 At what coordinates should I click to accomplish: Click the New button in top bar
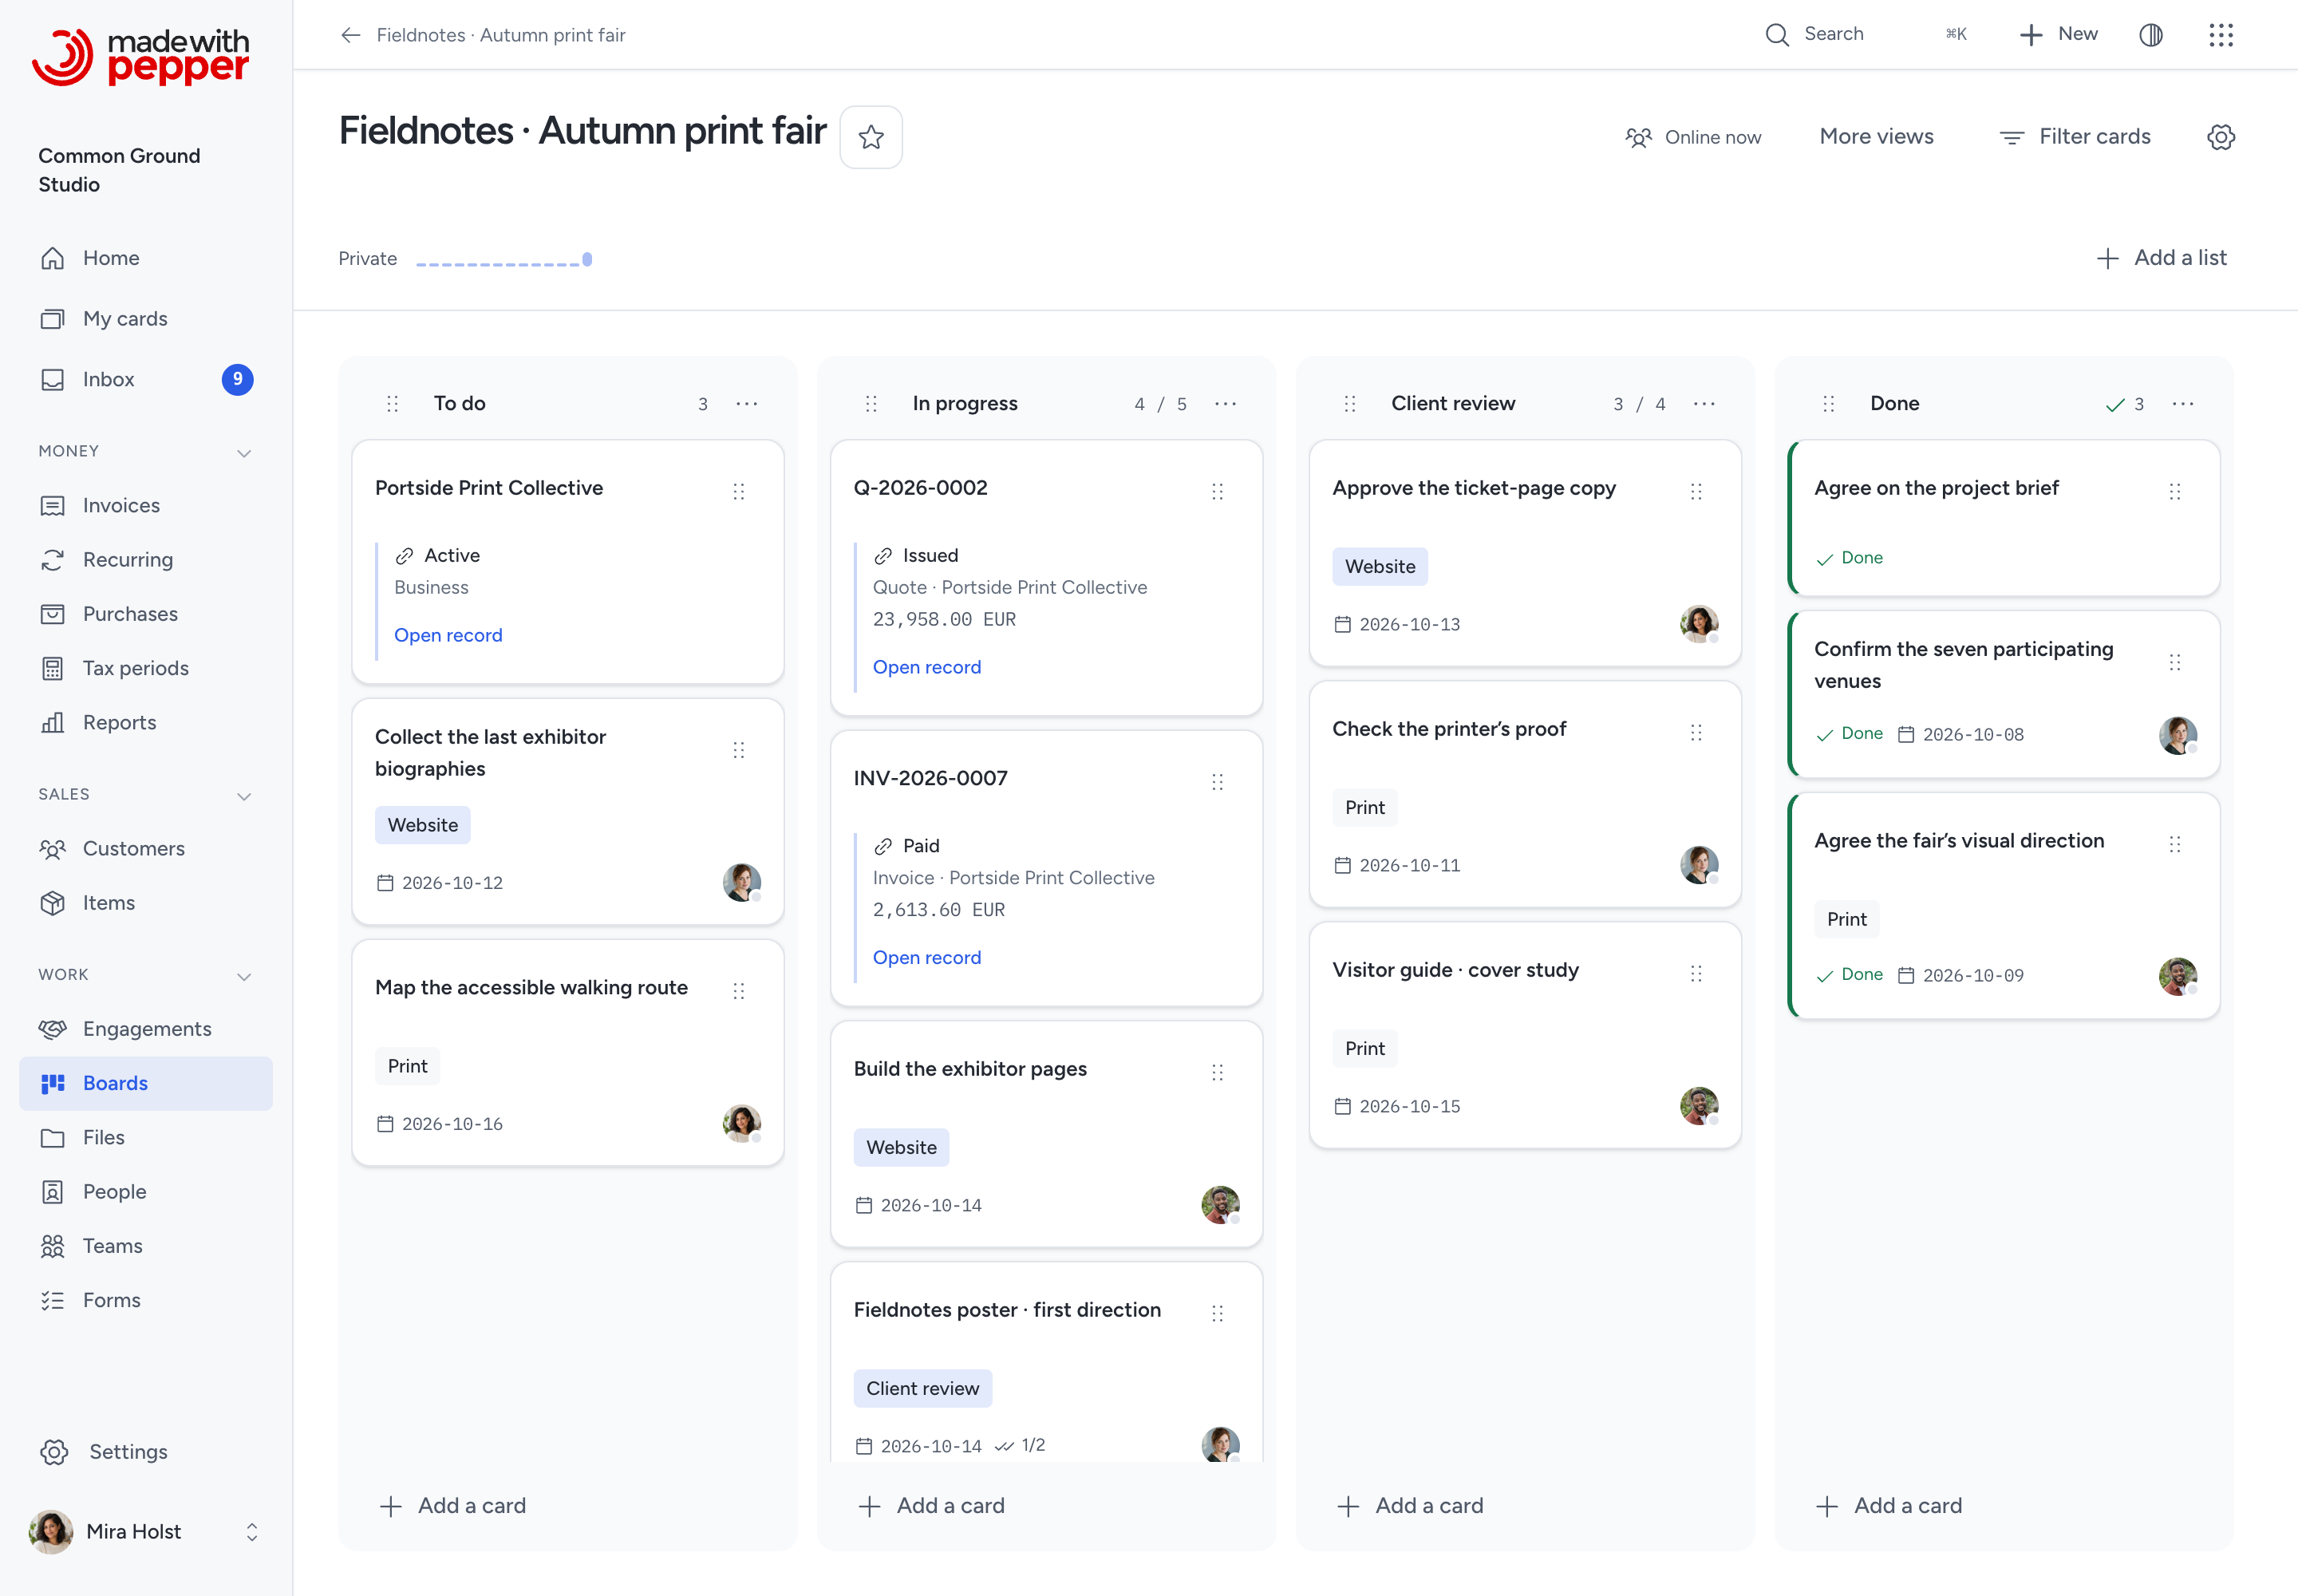[x=2059, y=35]
